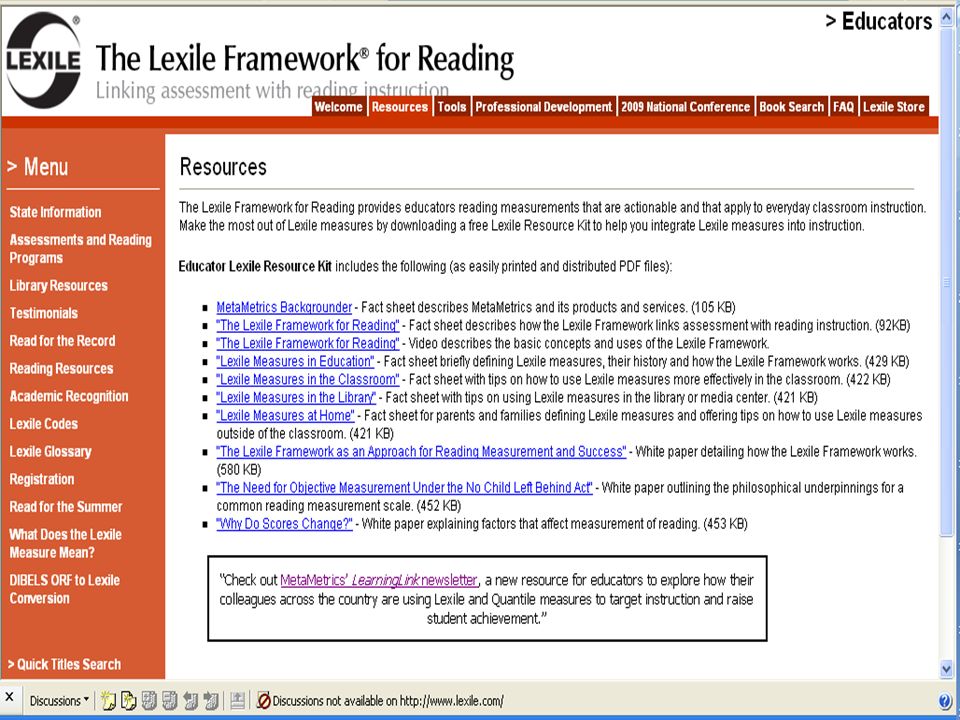Open Lexile Measures in the Classroom link

coord(307,380)
